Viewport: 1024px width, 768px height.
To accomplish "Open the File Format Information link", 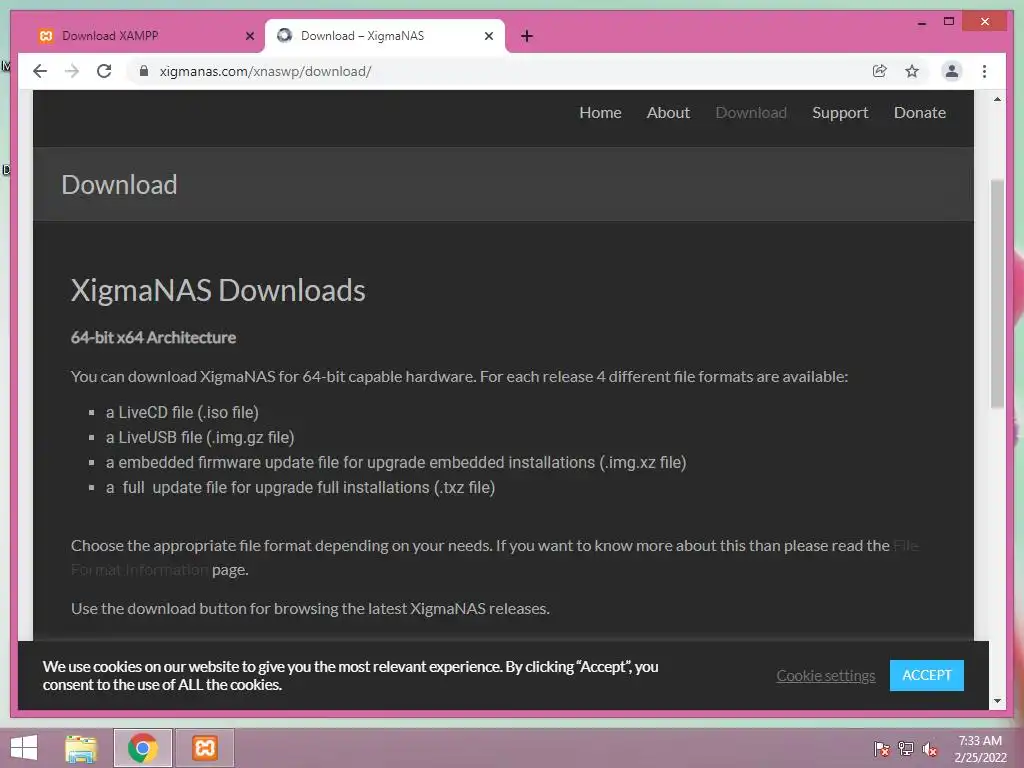I will coord(140,569).
